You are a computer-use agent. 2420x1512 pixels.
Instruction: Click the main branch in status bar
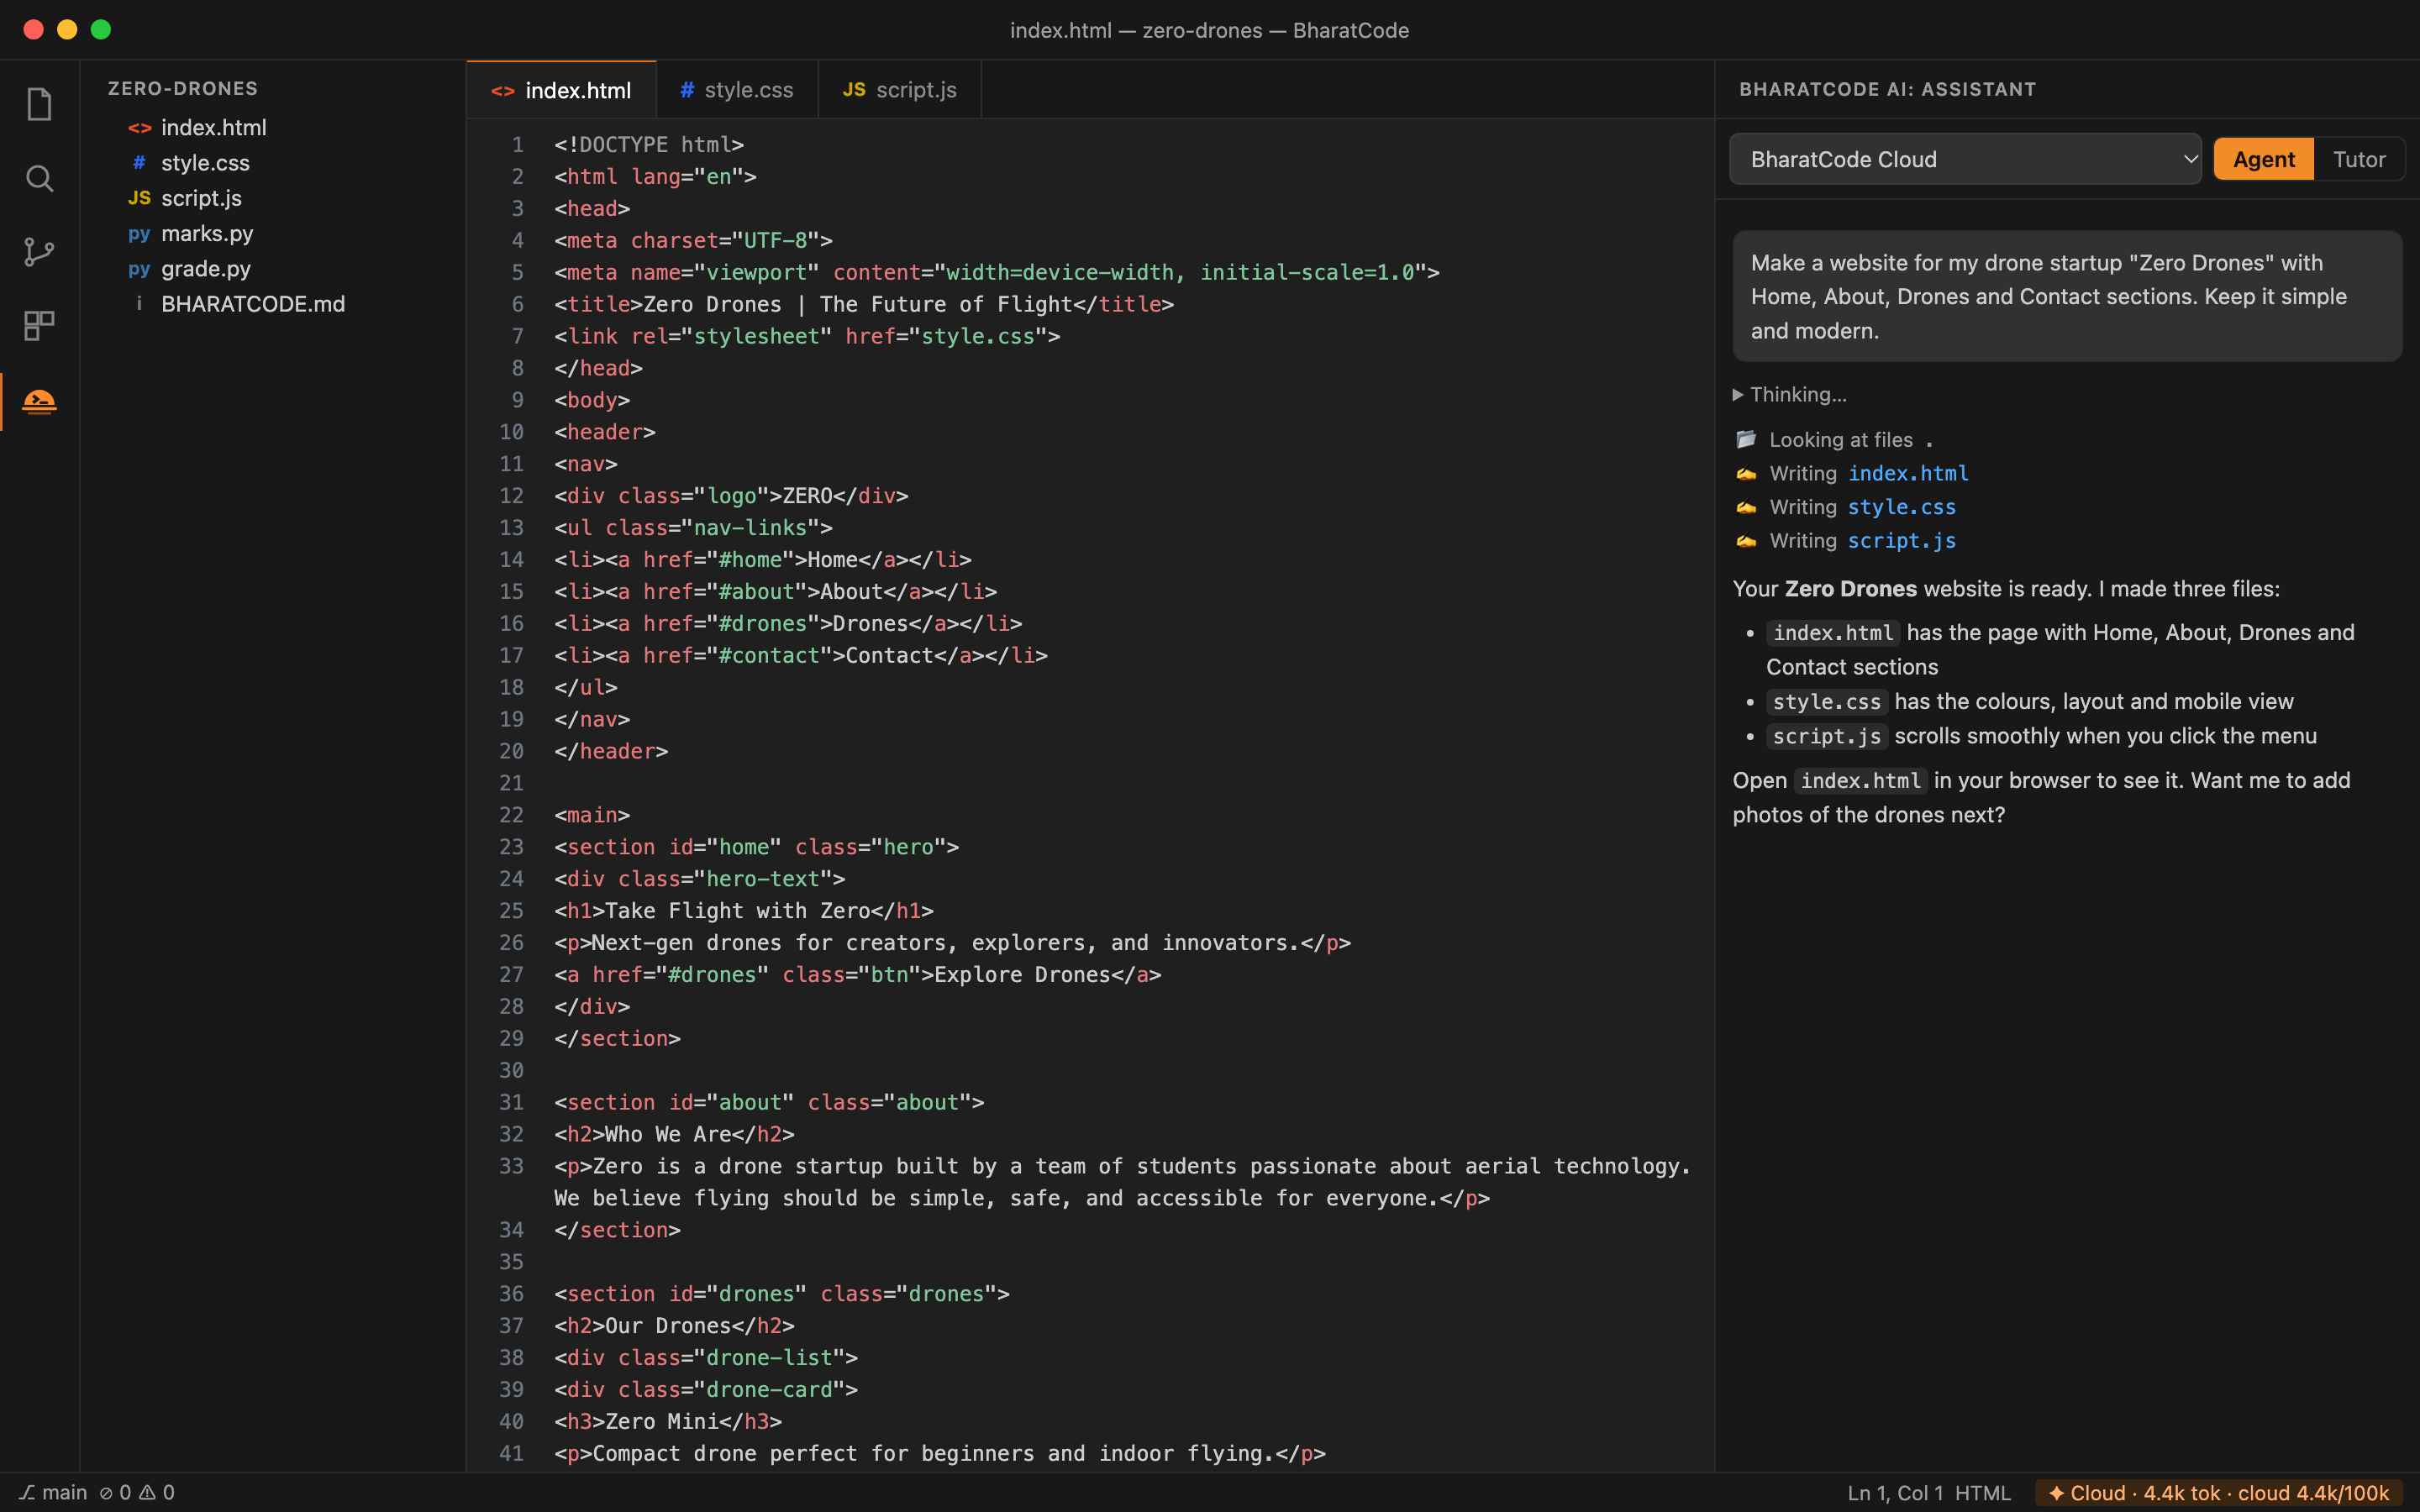point(53,1492)
